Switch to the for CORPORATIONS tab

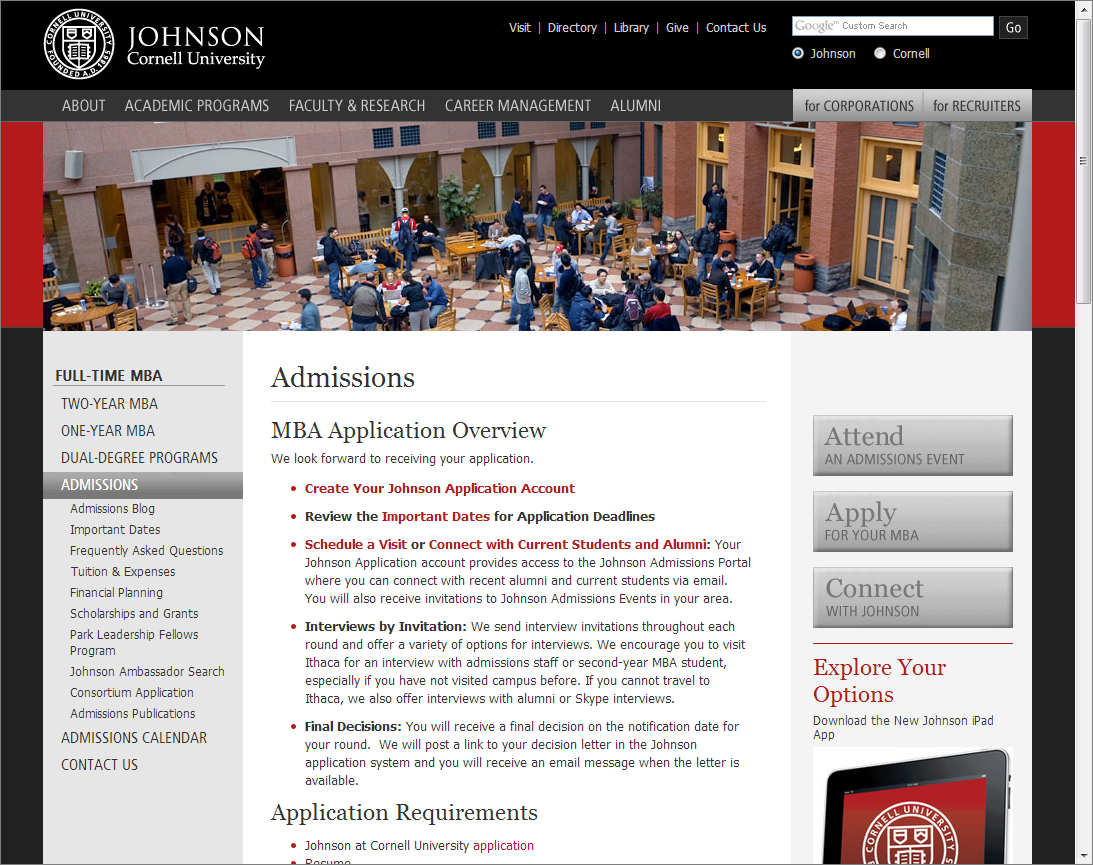[x=859, y=106]
